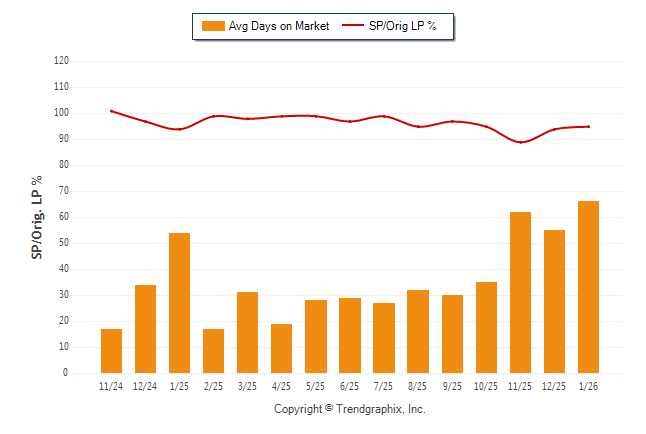The image size is (646, 434).
Task: Click the tallest 1/26 bar
Action: click(x=589, y=287)
